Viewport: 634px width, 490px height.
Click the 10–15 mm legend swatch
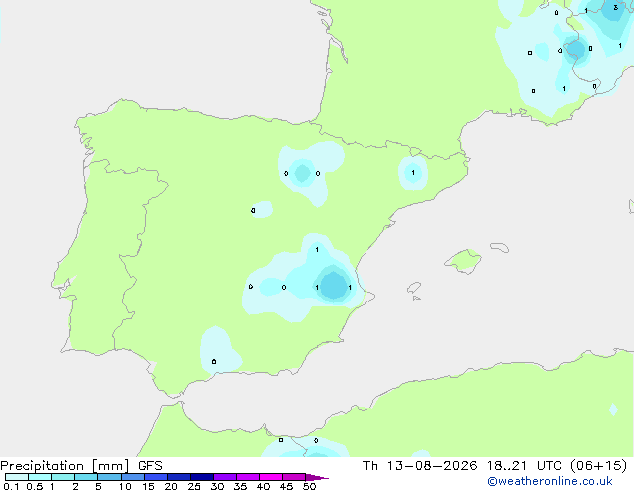(133, 477)
